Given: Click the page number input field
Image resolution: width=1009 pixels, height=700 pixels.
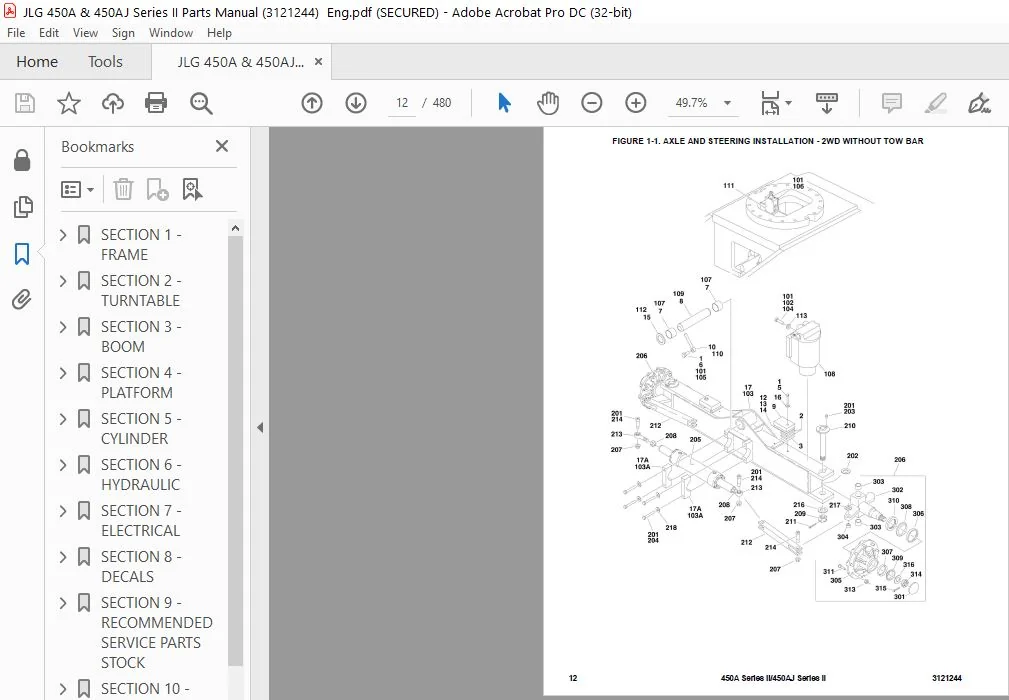Looking at the screenshot, I should tap(402, 103).
